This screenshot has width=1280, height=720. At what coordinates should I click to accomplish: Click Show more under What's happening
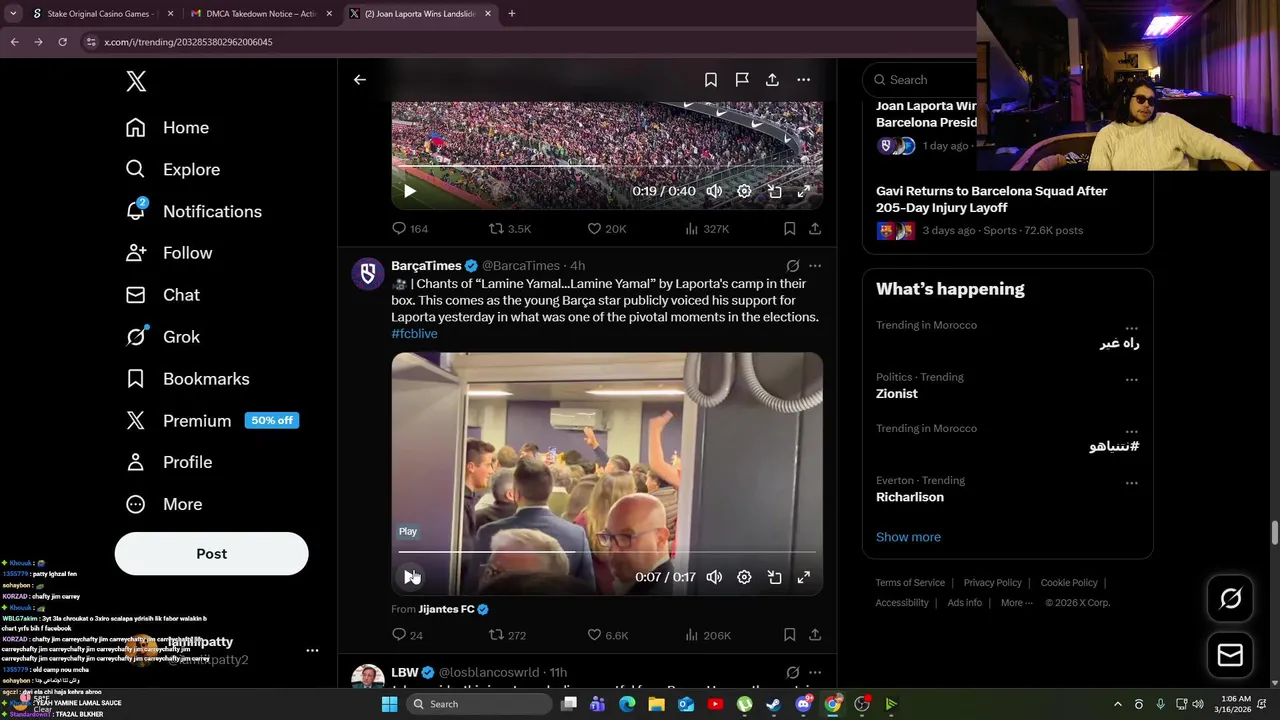[908, 537]
